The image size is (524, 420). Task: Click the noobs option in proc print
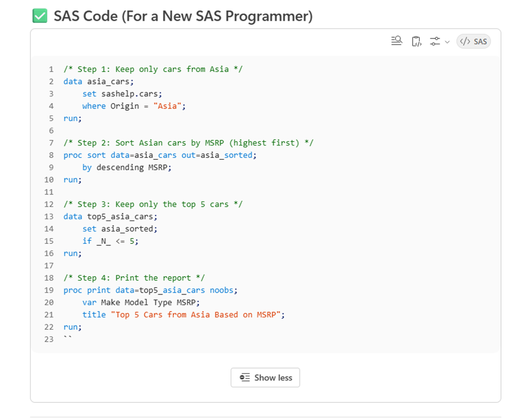tap(221, 290)
